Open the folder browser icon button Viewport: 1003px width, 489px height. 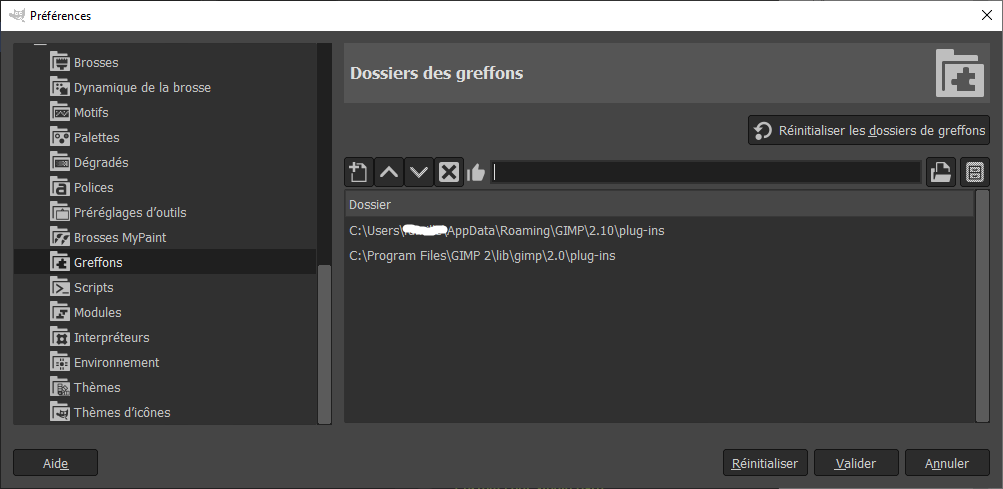pos(940,172)
